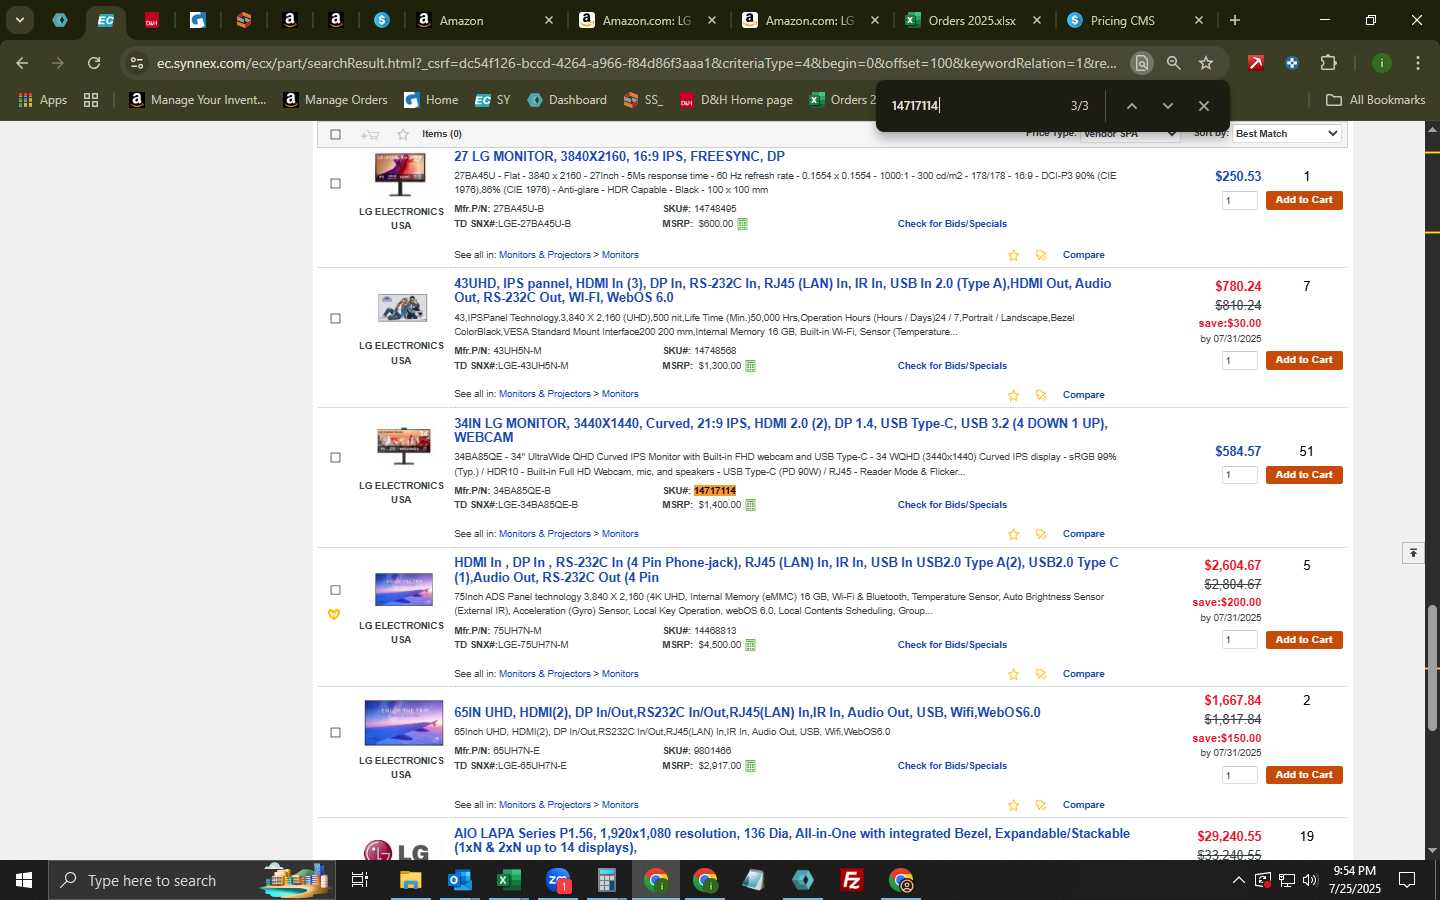The width and height of the screenshot is (1440, 900).
Task: Add the $584.57 curved monitor to cart
Action: click(1304, 475)
